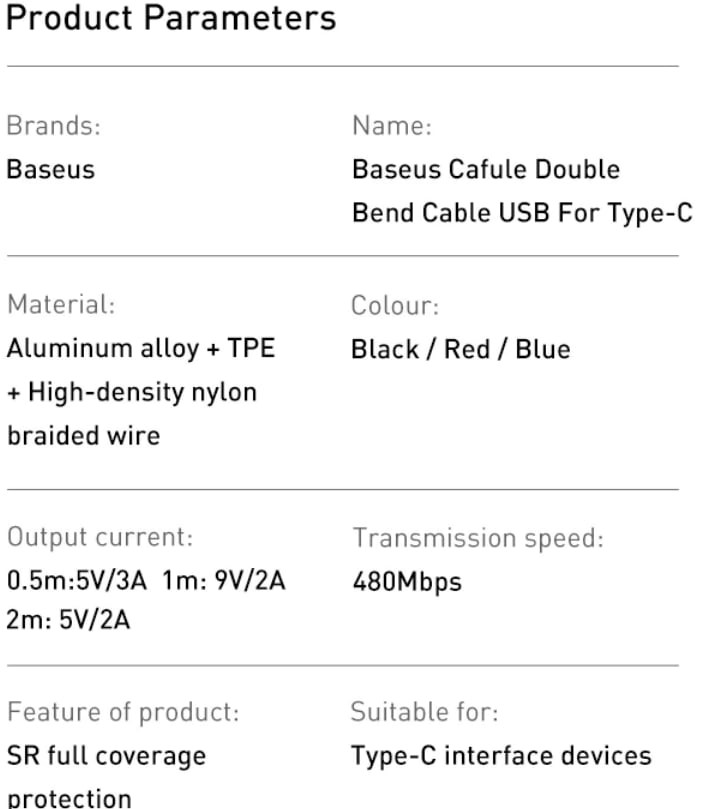
Task: Click the Product Parameters heading
Action: [x=171, y=19]
